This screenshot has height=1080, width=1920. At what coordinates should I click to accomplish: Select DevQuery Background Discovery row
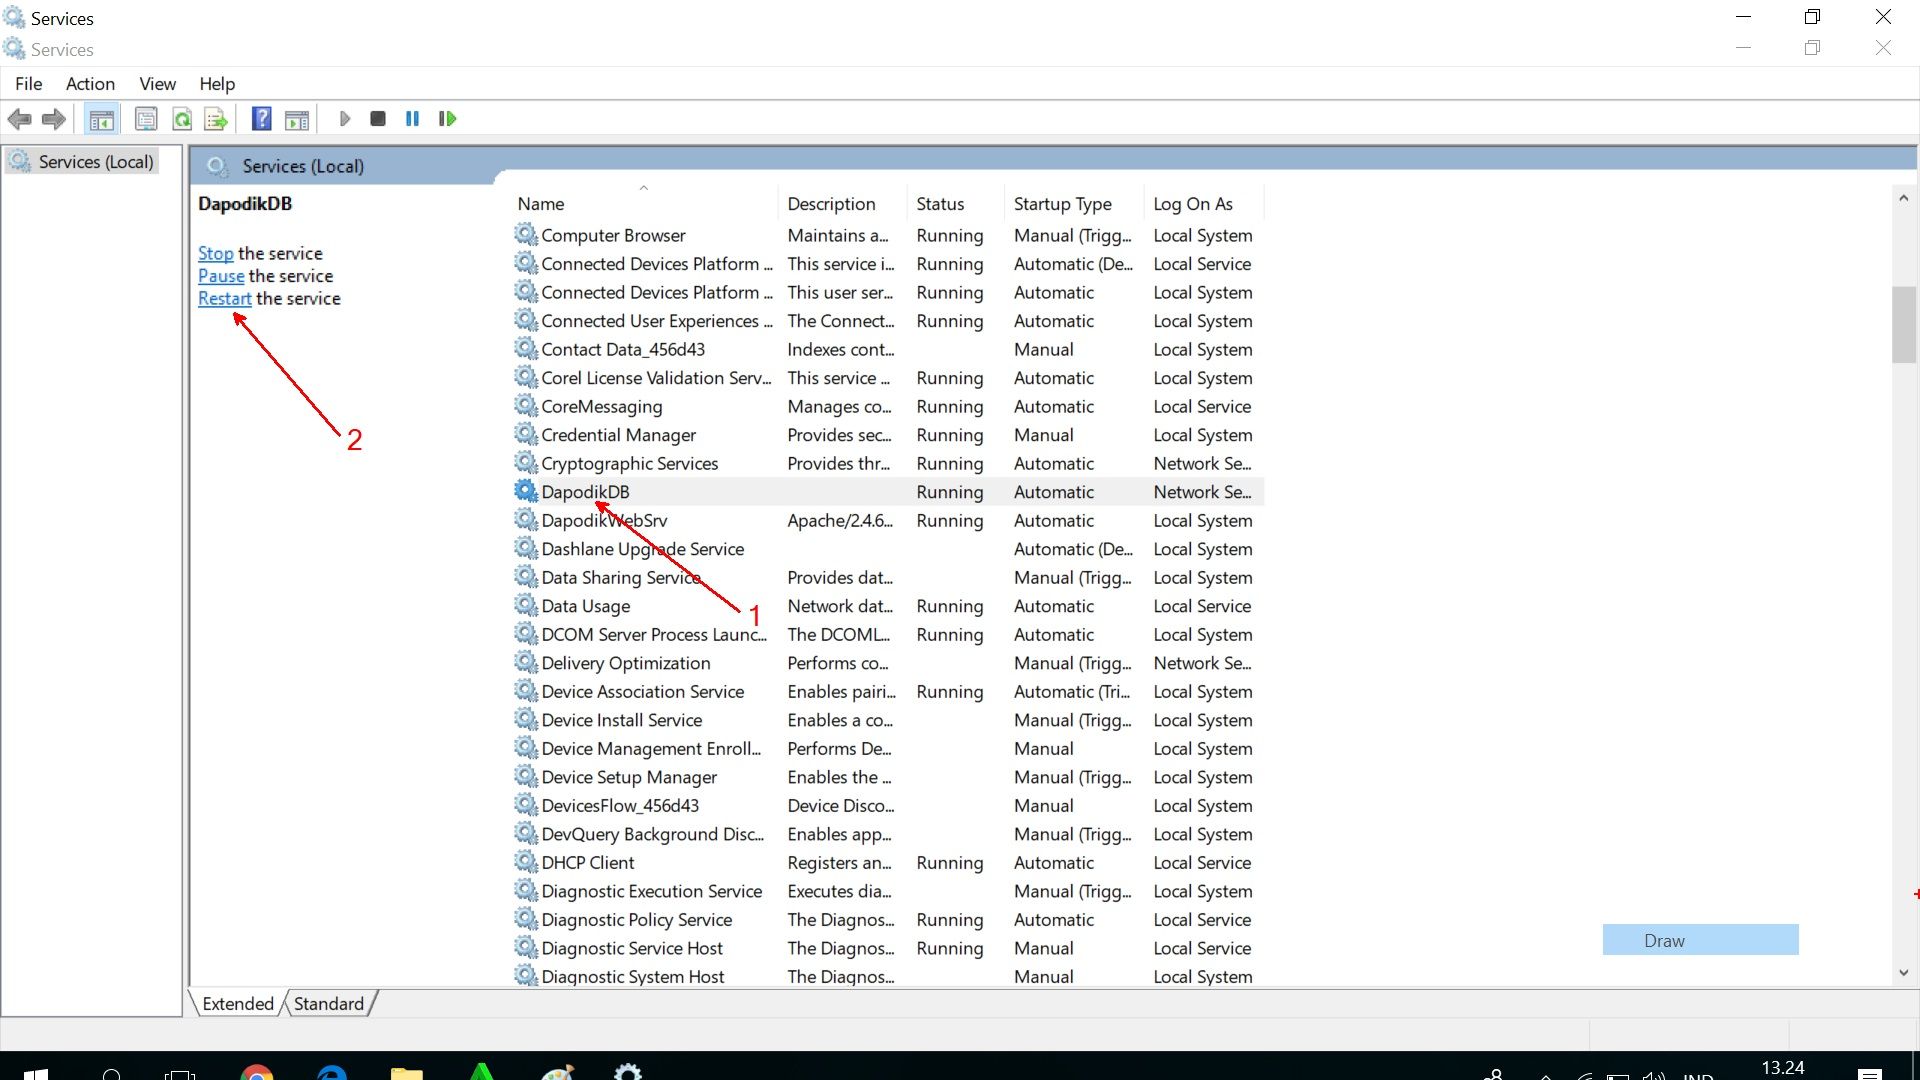[x=888, y=833]
